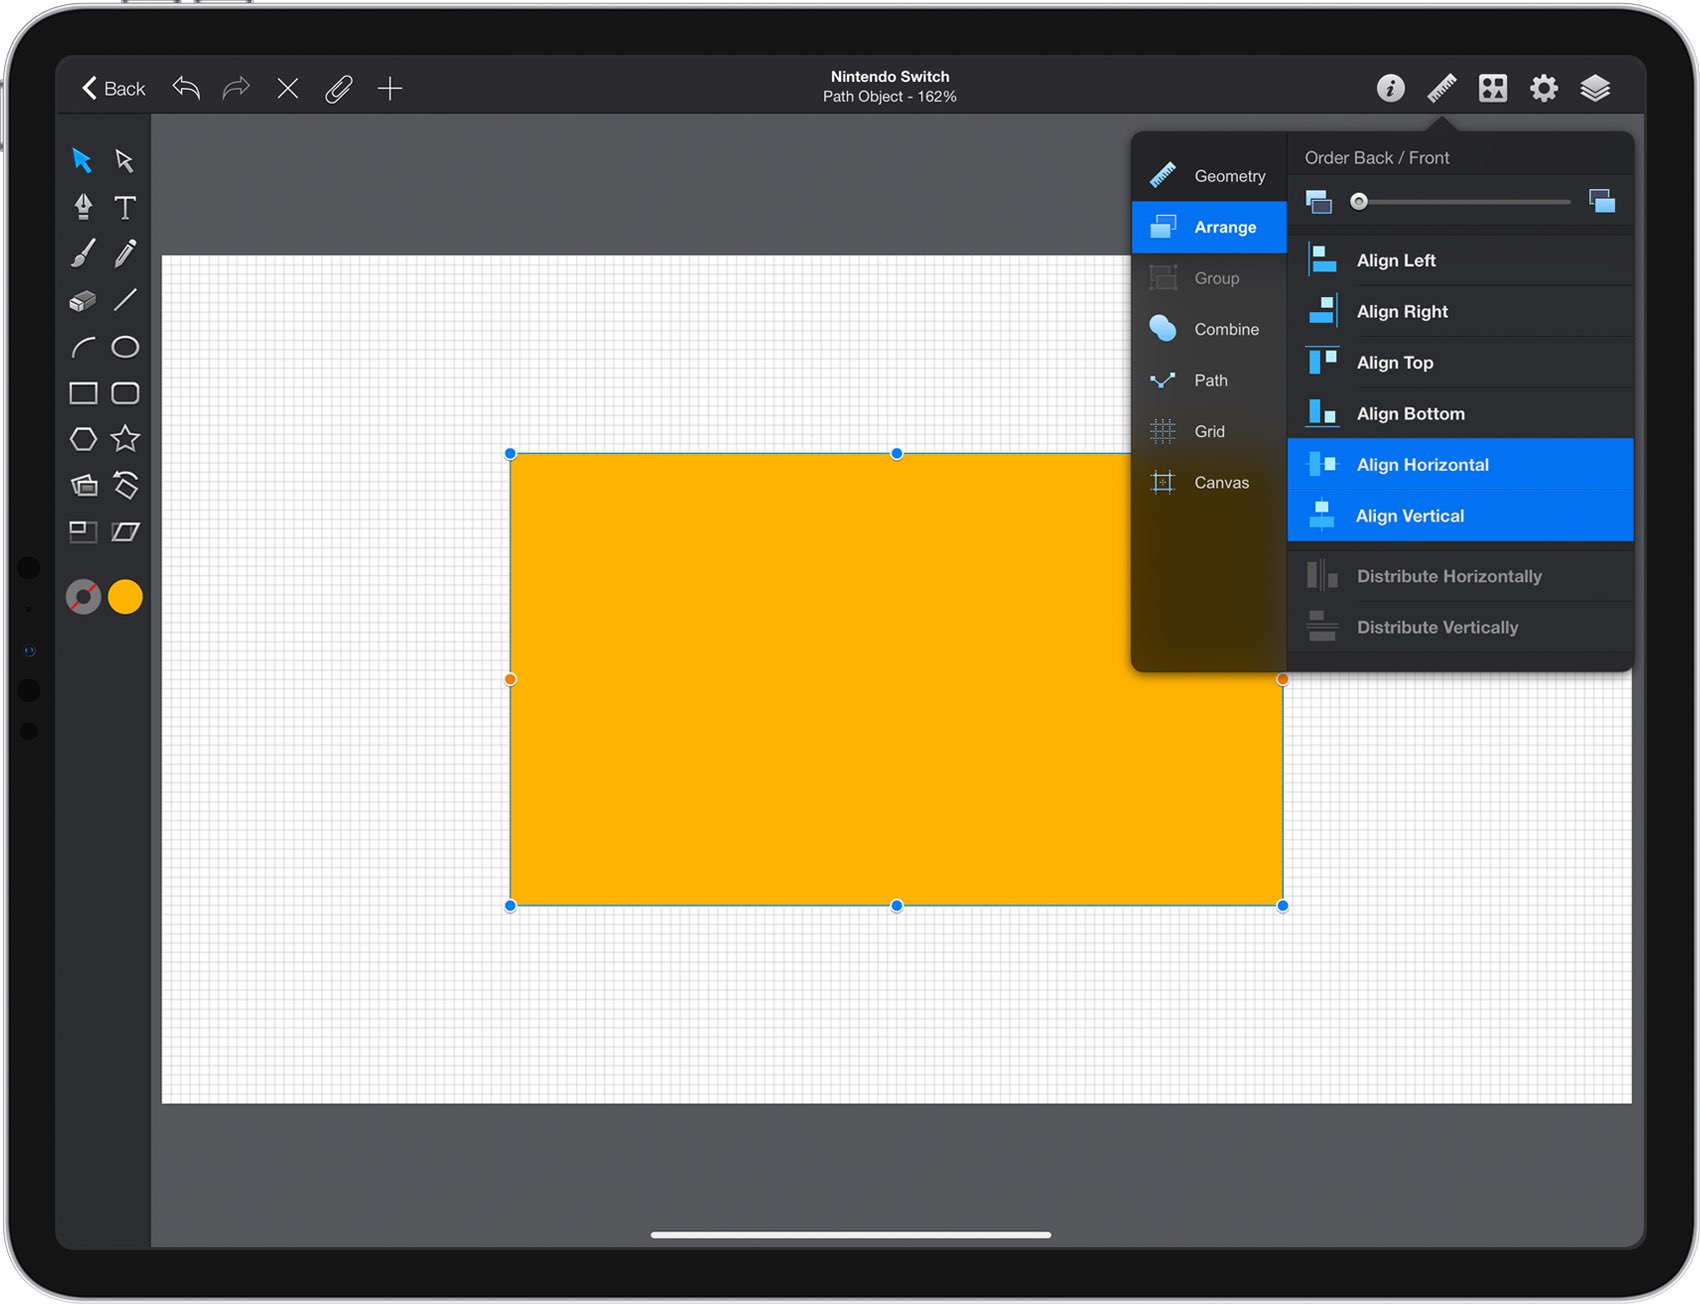This screenshot has width=1700, height=1304.
Task: Go Back to the gallery
Action: [x=113, y=88]
